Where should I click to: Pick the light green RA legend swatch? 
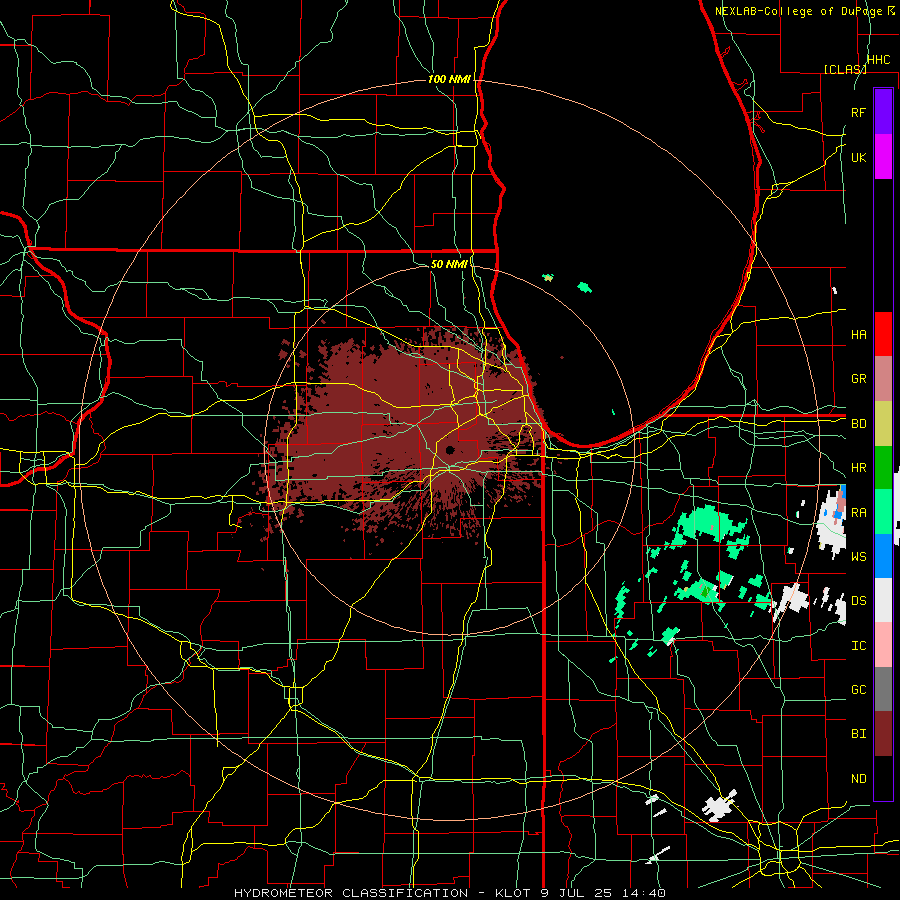[883, 512]
